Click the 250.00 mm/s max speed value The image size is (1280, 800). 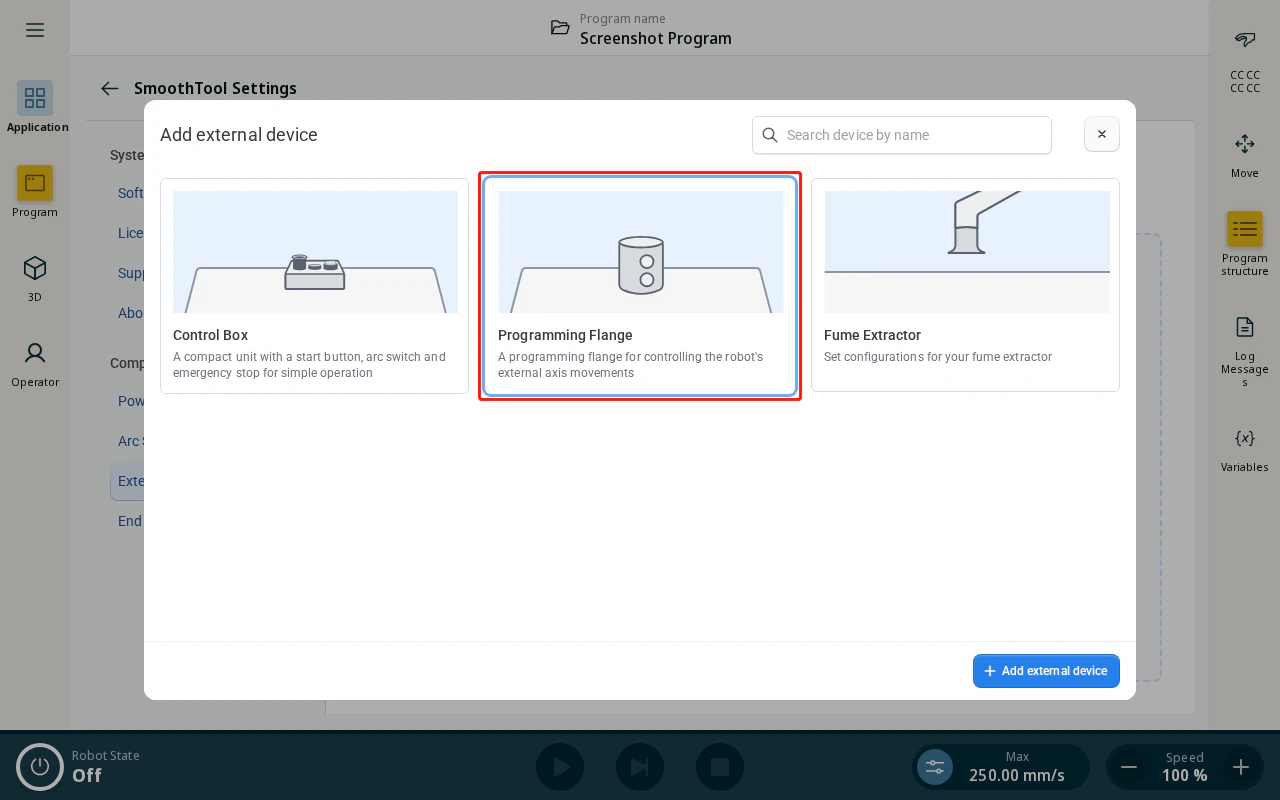tap(1017, 775)
